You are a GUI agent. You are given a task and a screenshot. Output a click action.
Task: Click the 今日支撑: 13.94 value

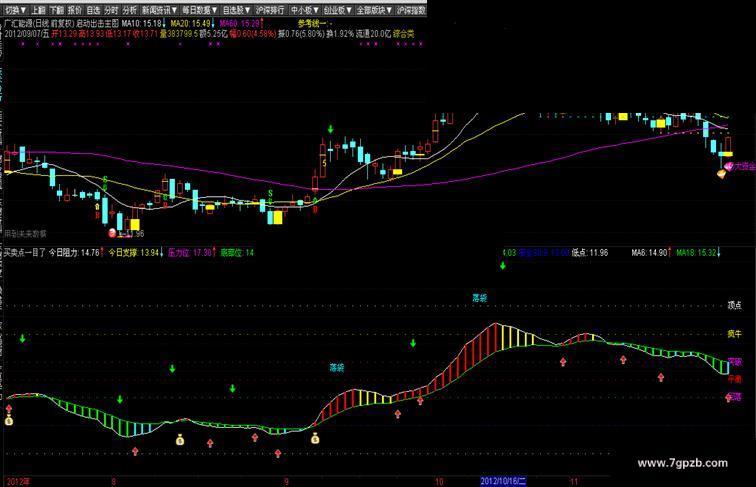pyautogui.click(x=134, y=253)
